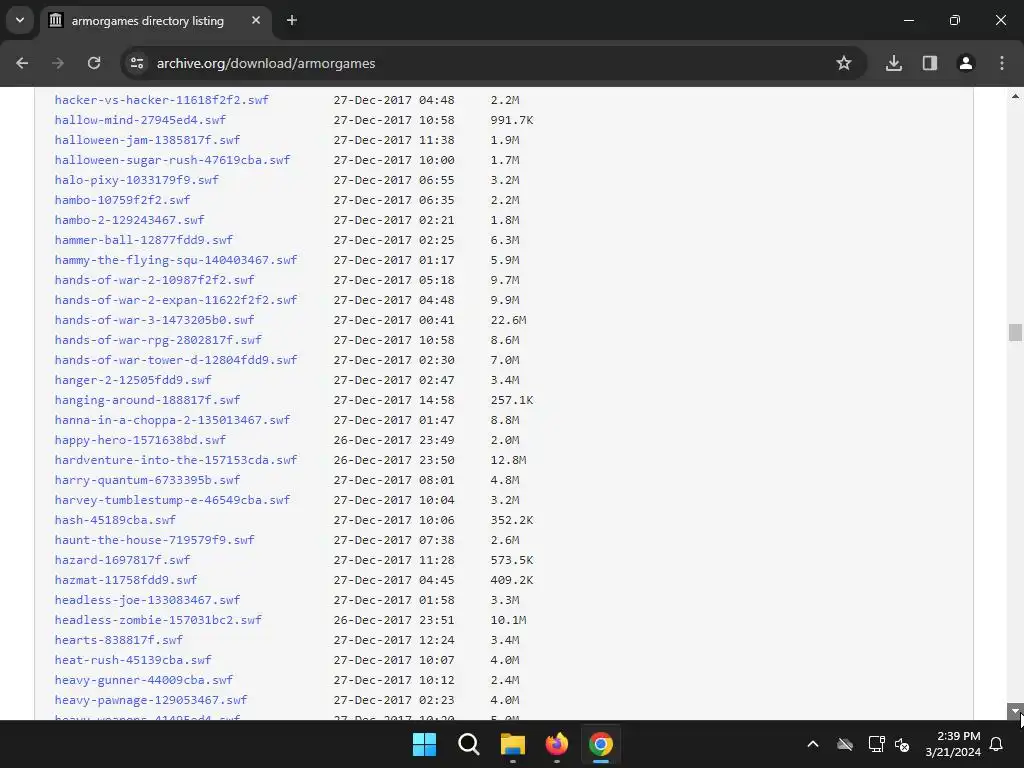Viewport: 1024px width, 768px height.
Task: View site information icon in address bar
Action: (137, 63)
